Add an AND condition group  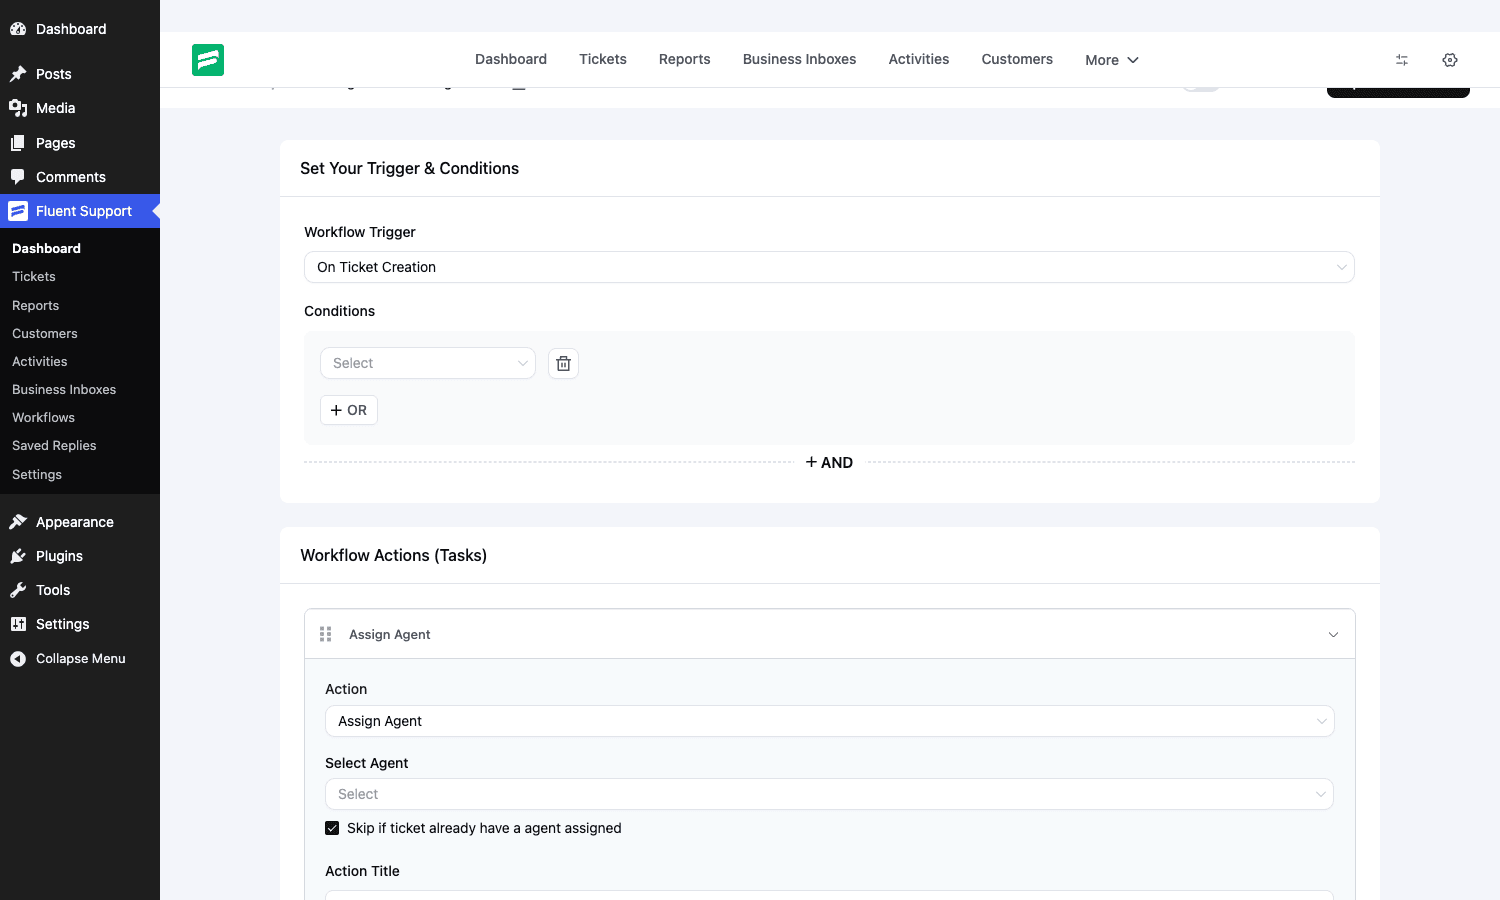829,462
